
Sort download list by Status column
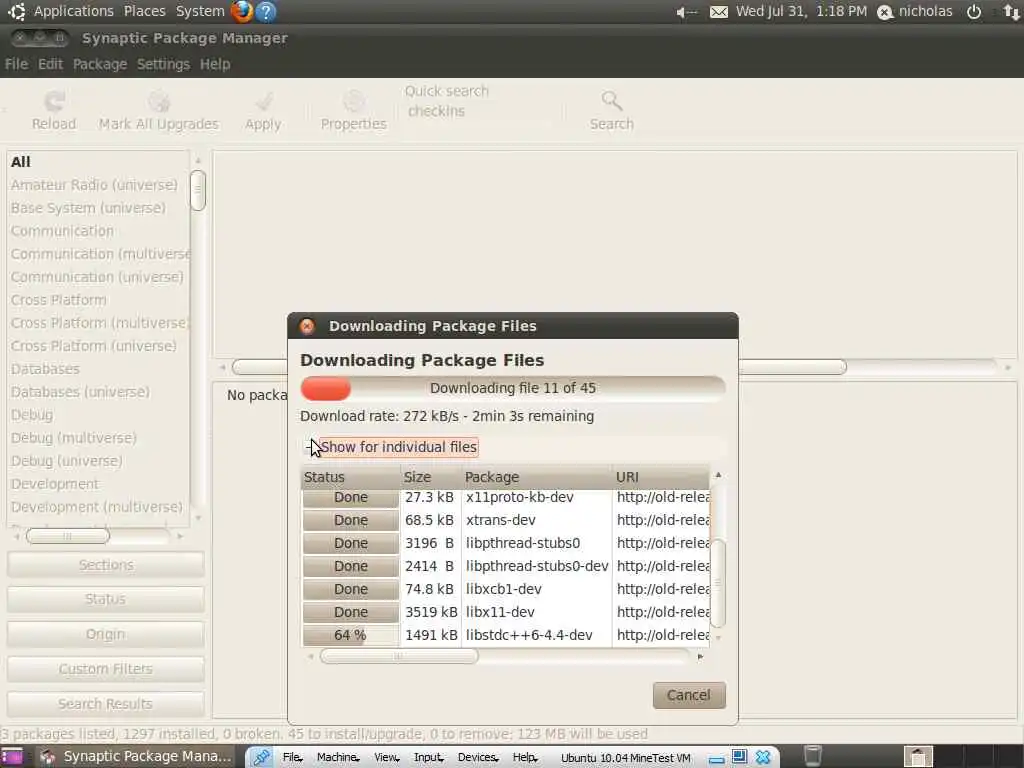(351, 477)
